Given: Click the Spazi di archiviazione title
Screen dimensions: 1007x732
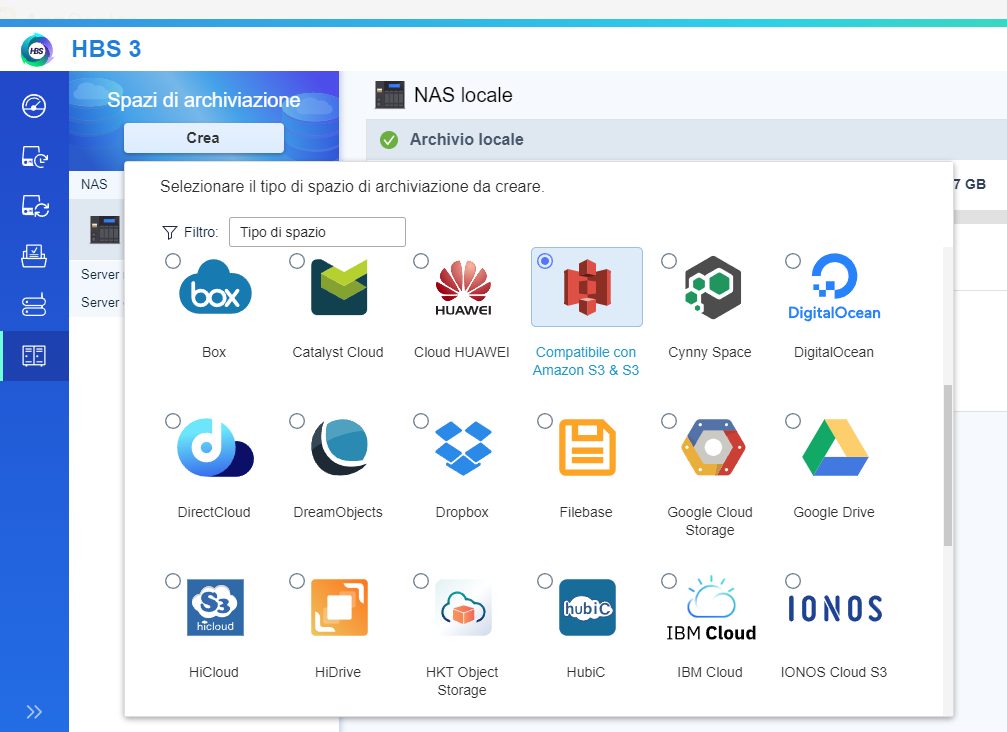Looking at the screenshot, I should [204, 100].
